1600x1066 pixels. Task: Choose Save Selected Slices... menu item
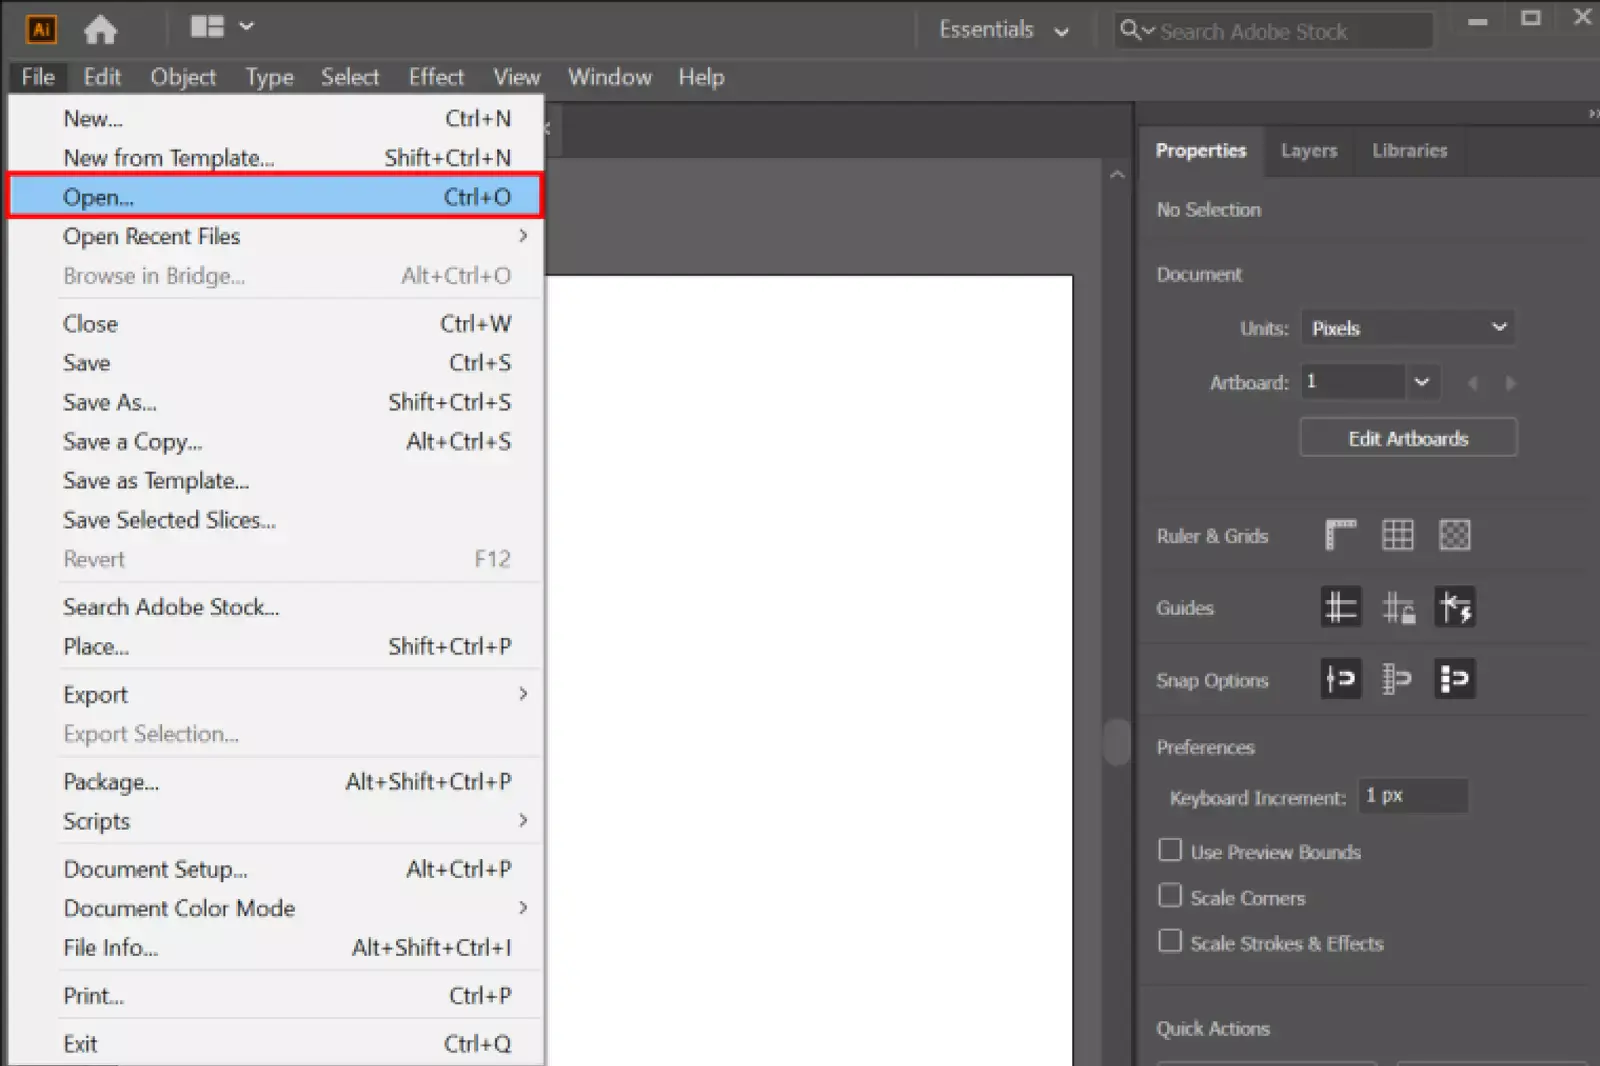(x=276, y=520)
